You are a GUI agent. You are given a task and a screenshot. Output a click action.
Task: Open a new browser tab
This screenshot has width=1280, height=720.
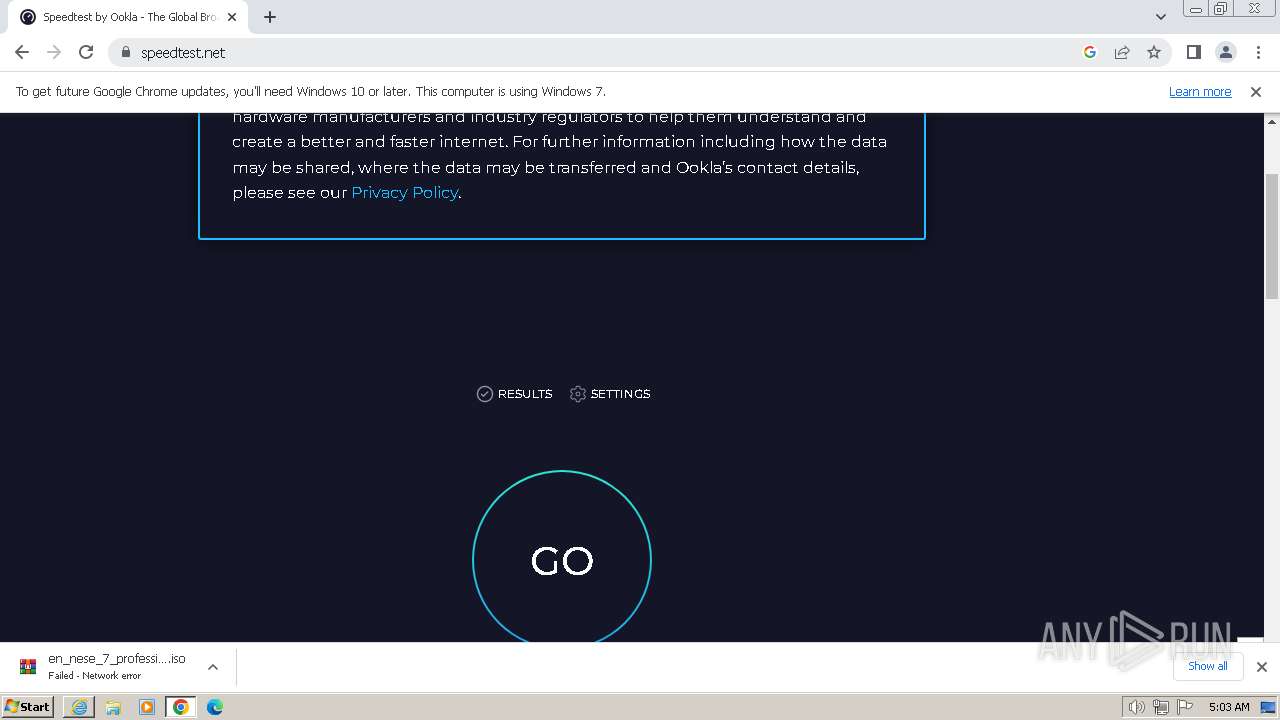pyautogui.click(x=270, y=17)
